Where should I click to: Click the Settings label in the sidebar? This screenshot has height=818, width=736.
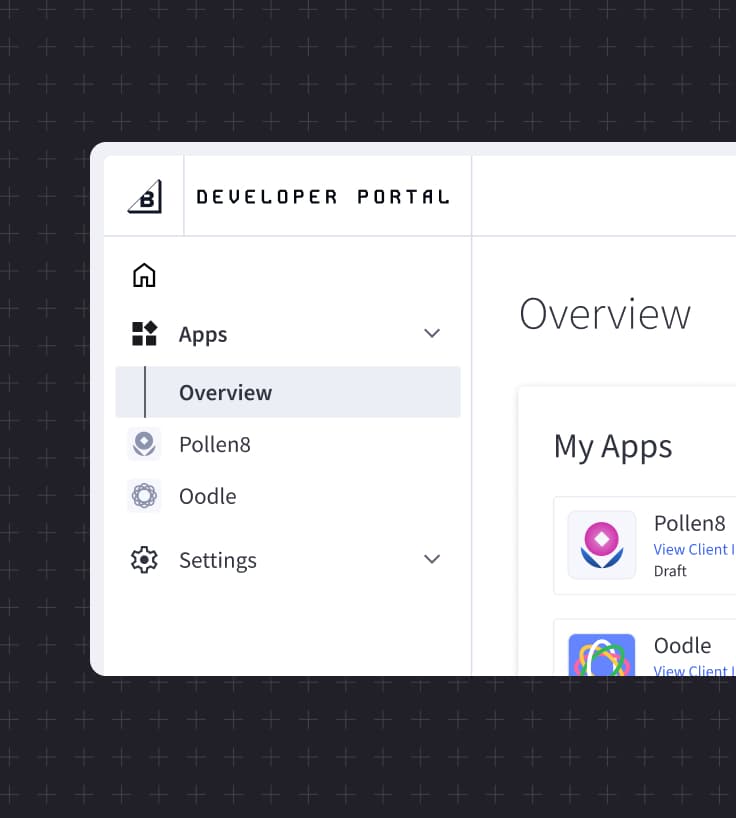pos(218,560)
